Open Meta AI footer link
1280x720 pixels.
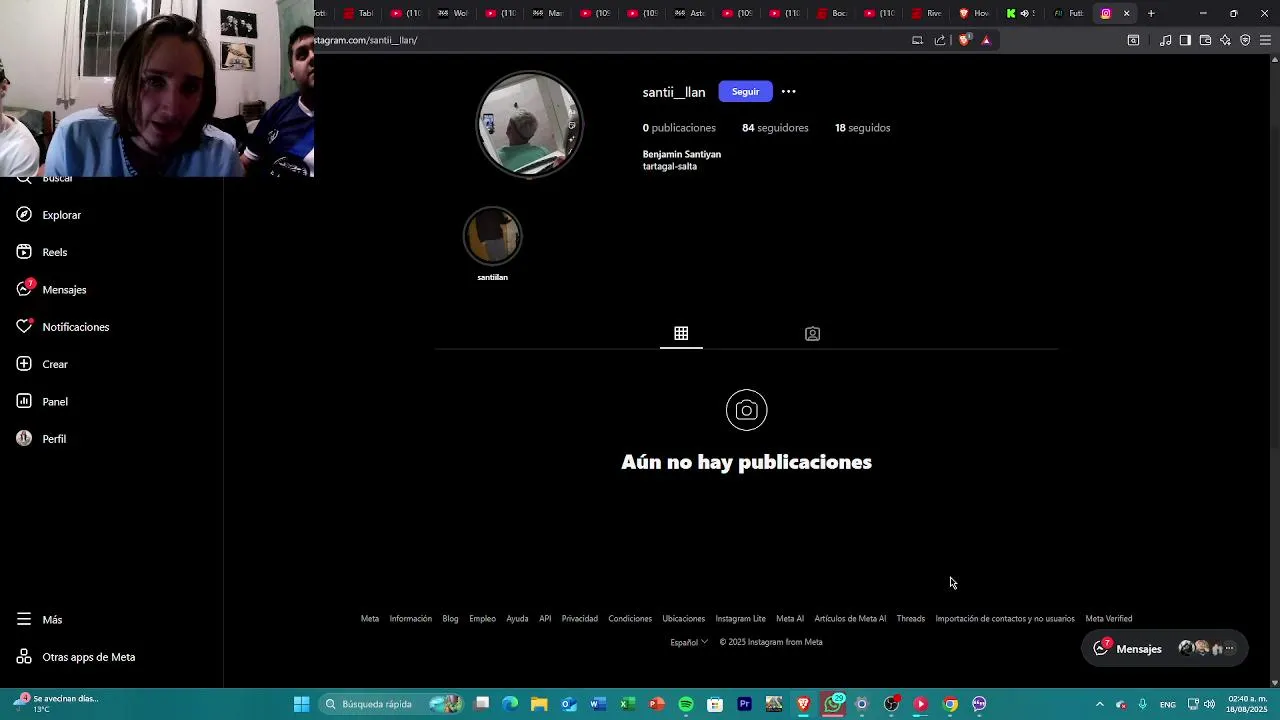point(790,619)
